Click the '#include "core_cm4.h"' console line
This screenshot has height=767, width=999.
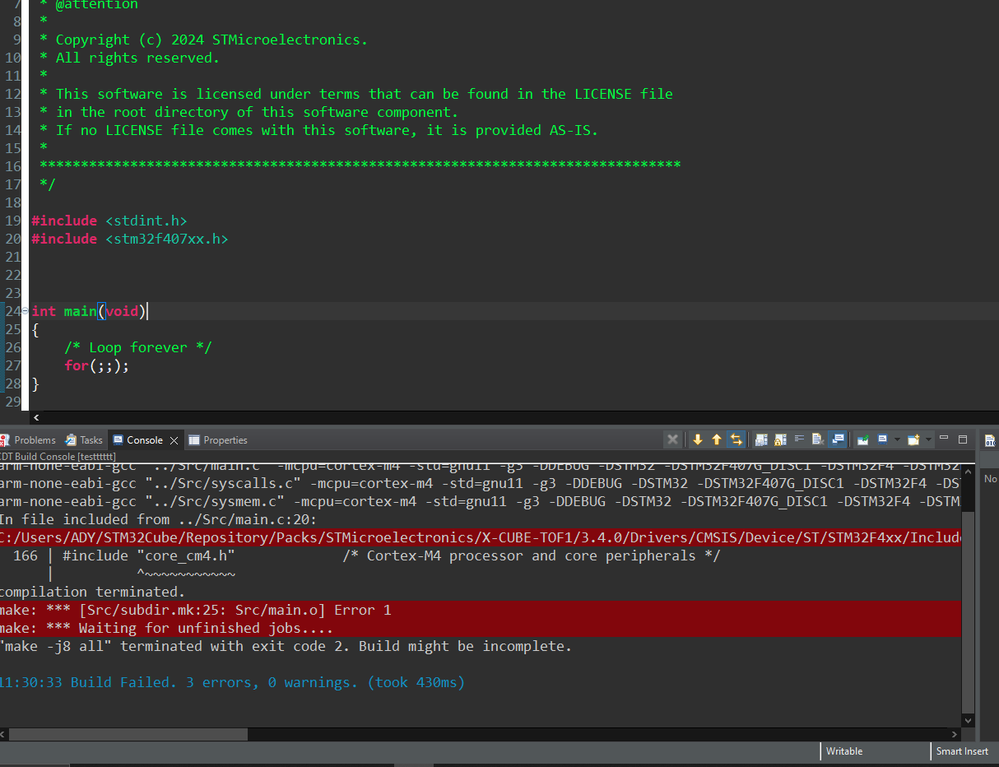point(366,556)
